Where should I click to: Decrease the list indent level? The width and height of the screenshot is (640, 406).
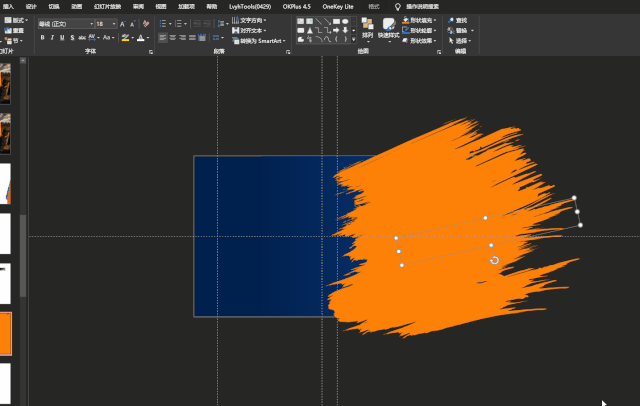coord(197,24)
